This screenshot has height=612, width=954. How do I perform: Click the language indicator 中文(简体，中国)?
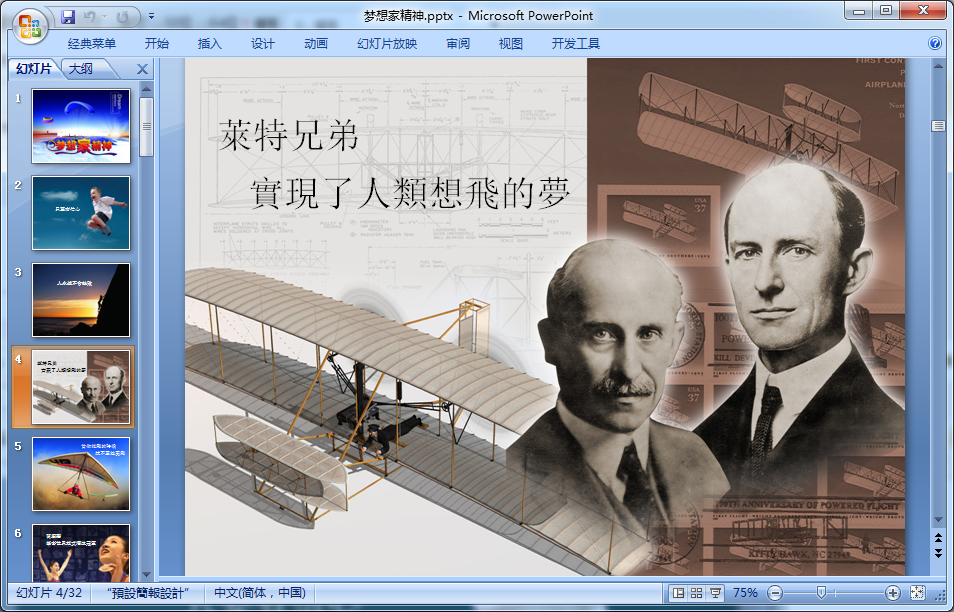(x=260, y=593)
